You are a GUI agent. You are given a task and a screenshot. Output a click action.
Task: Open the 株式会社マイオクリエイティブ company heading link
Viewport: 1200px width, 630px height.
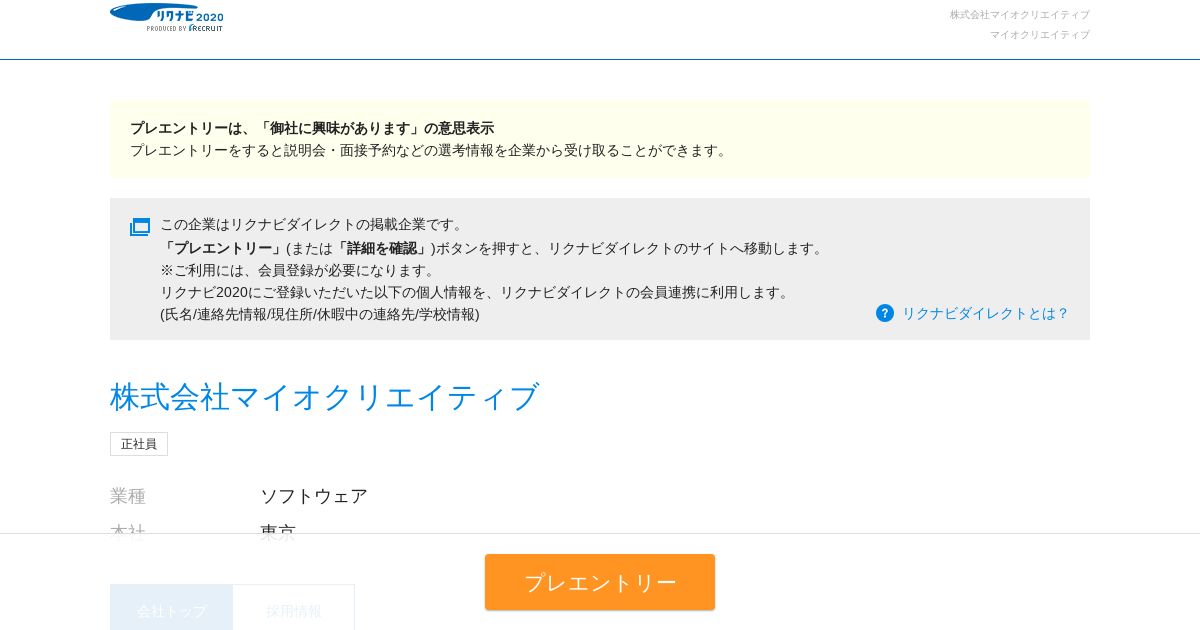coord(325,397)
